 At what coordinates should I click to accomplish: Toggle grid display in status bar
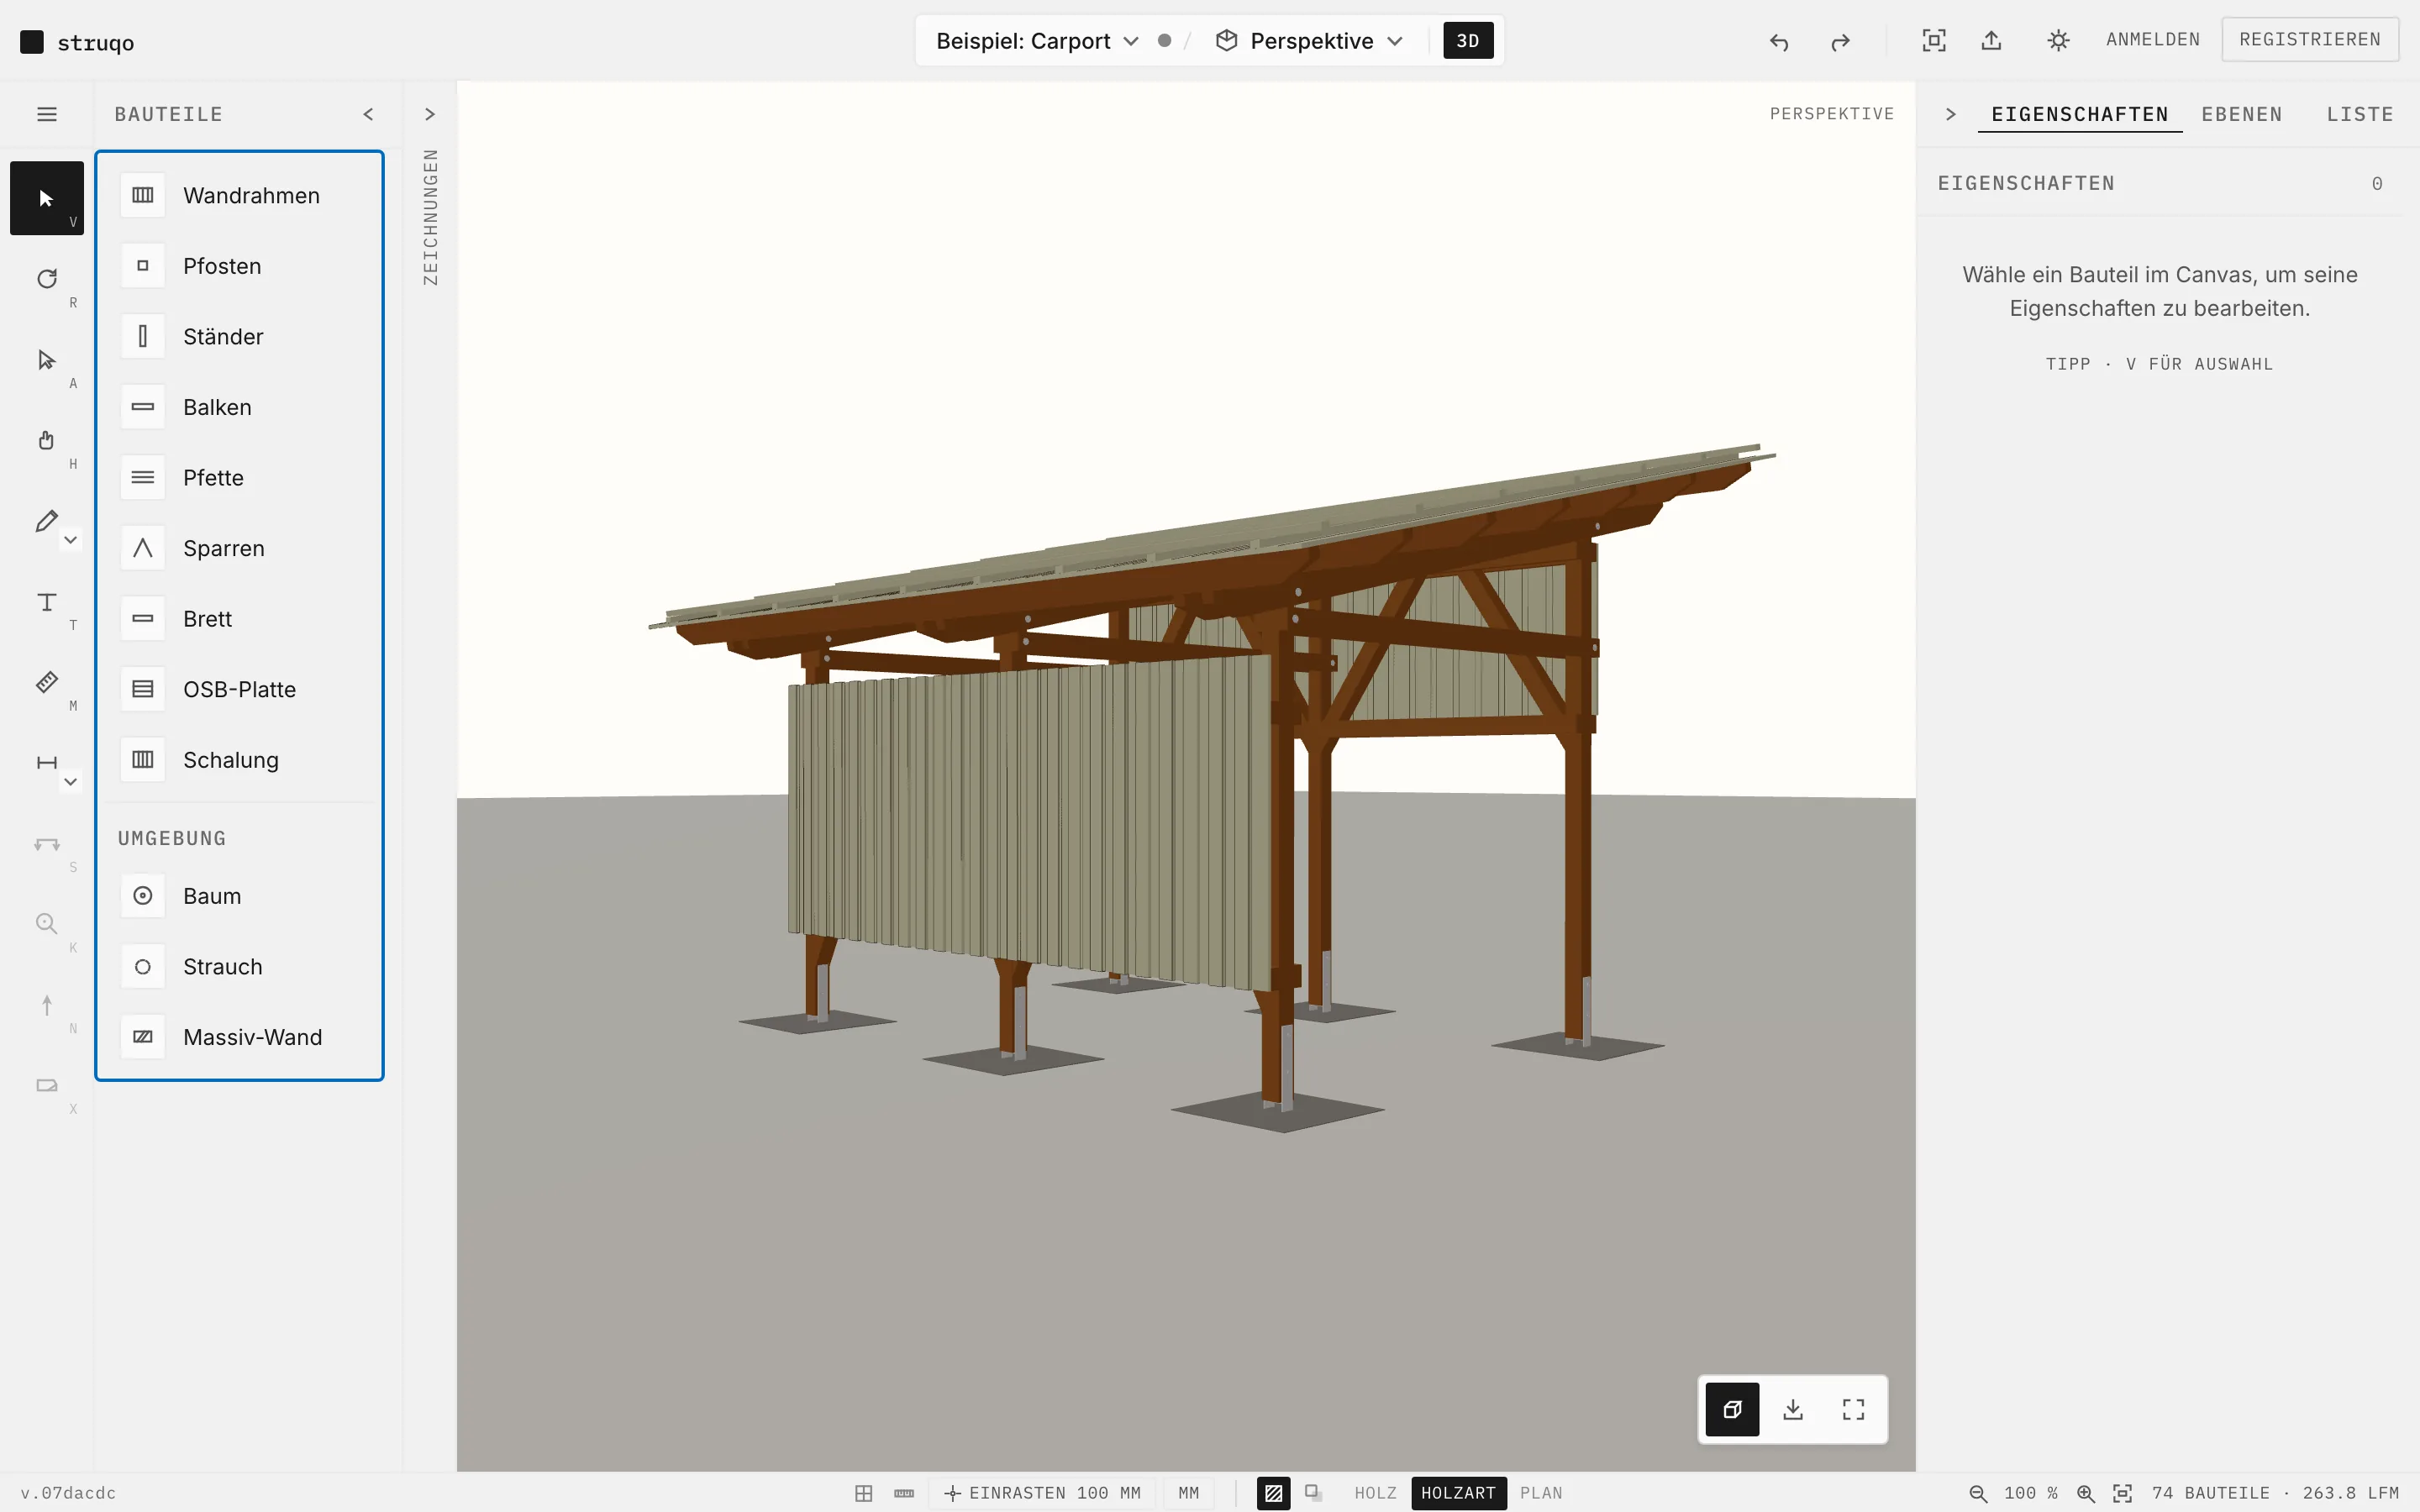(x=864, y=1493)
